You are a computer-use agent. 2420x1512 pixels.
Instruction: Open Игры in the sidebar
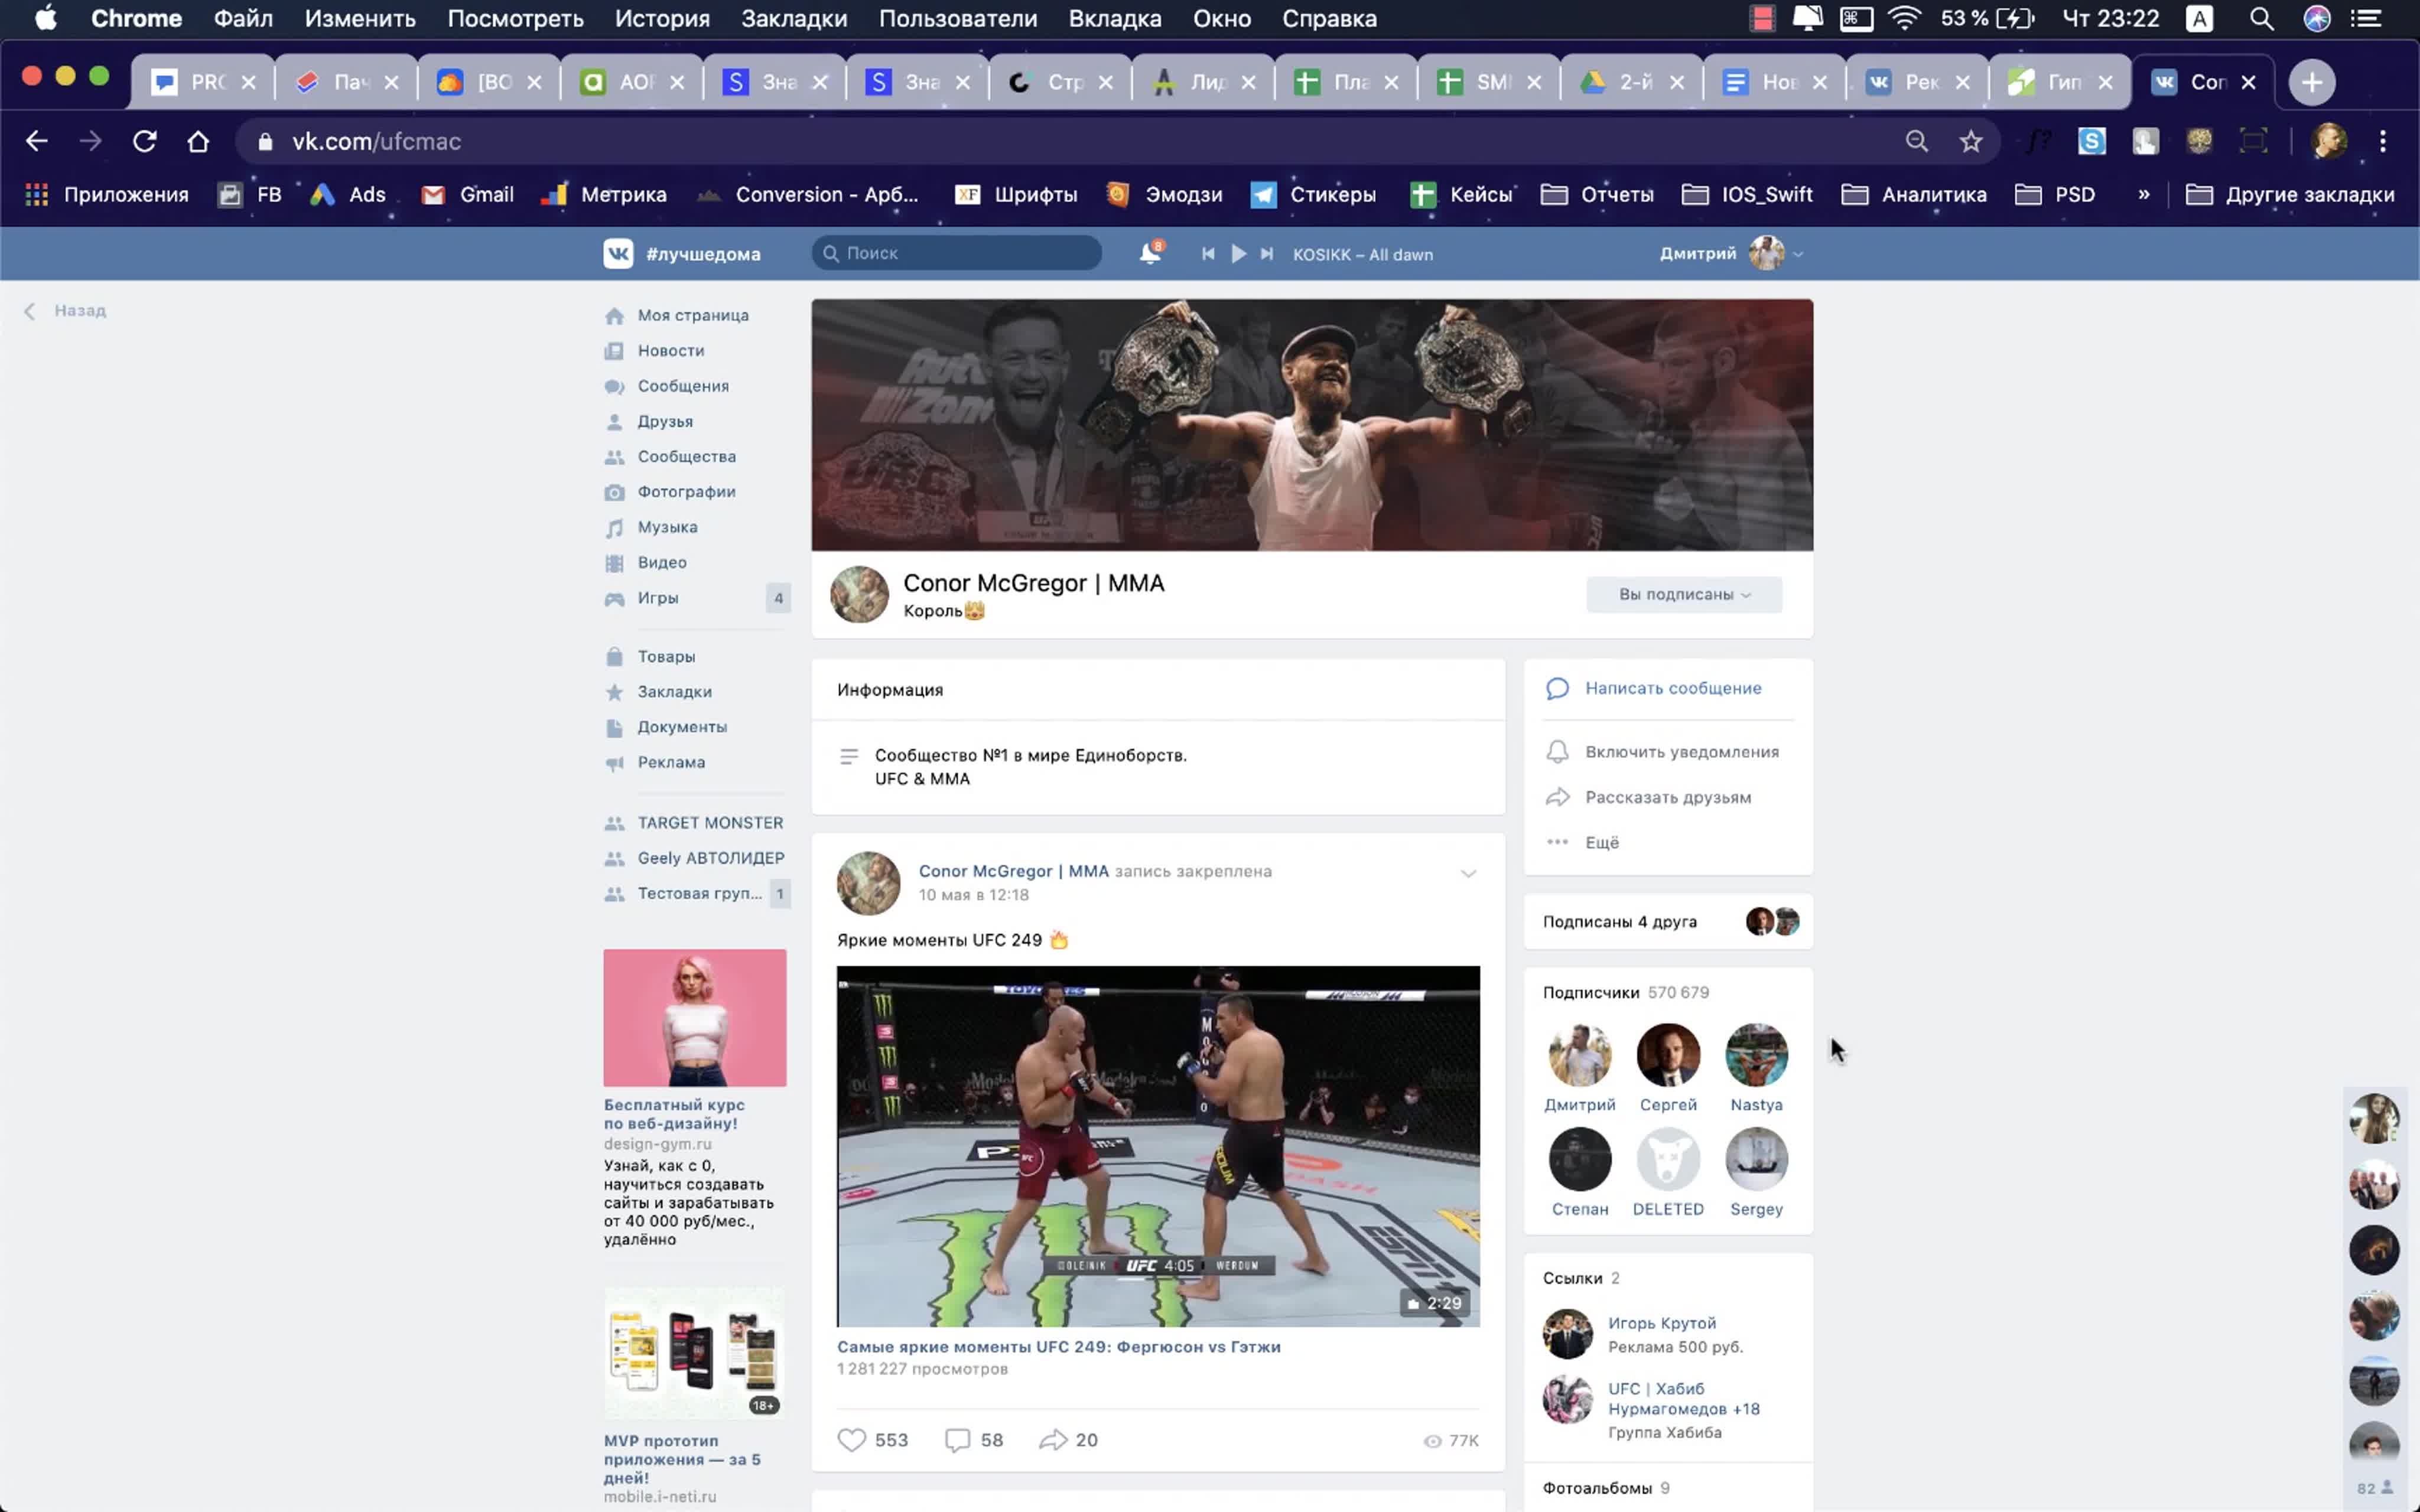tap(657, 598)
